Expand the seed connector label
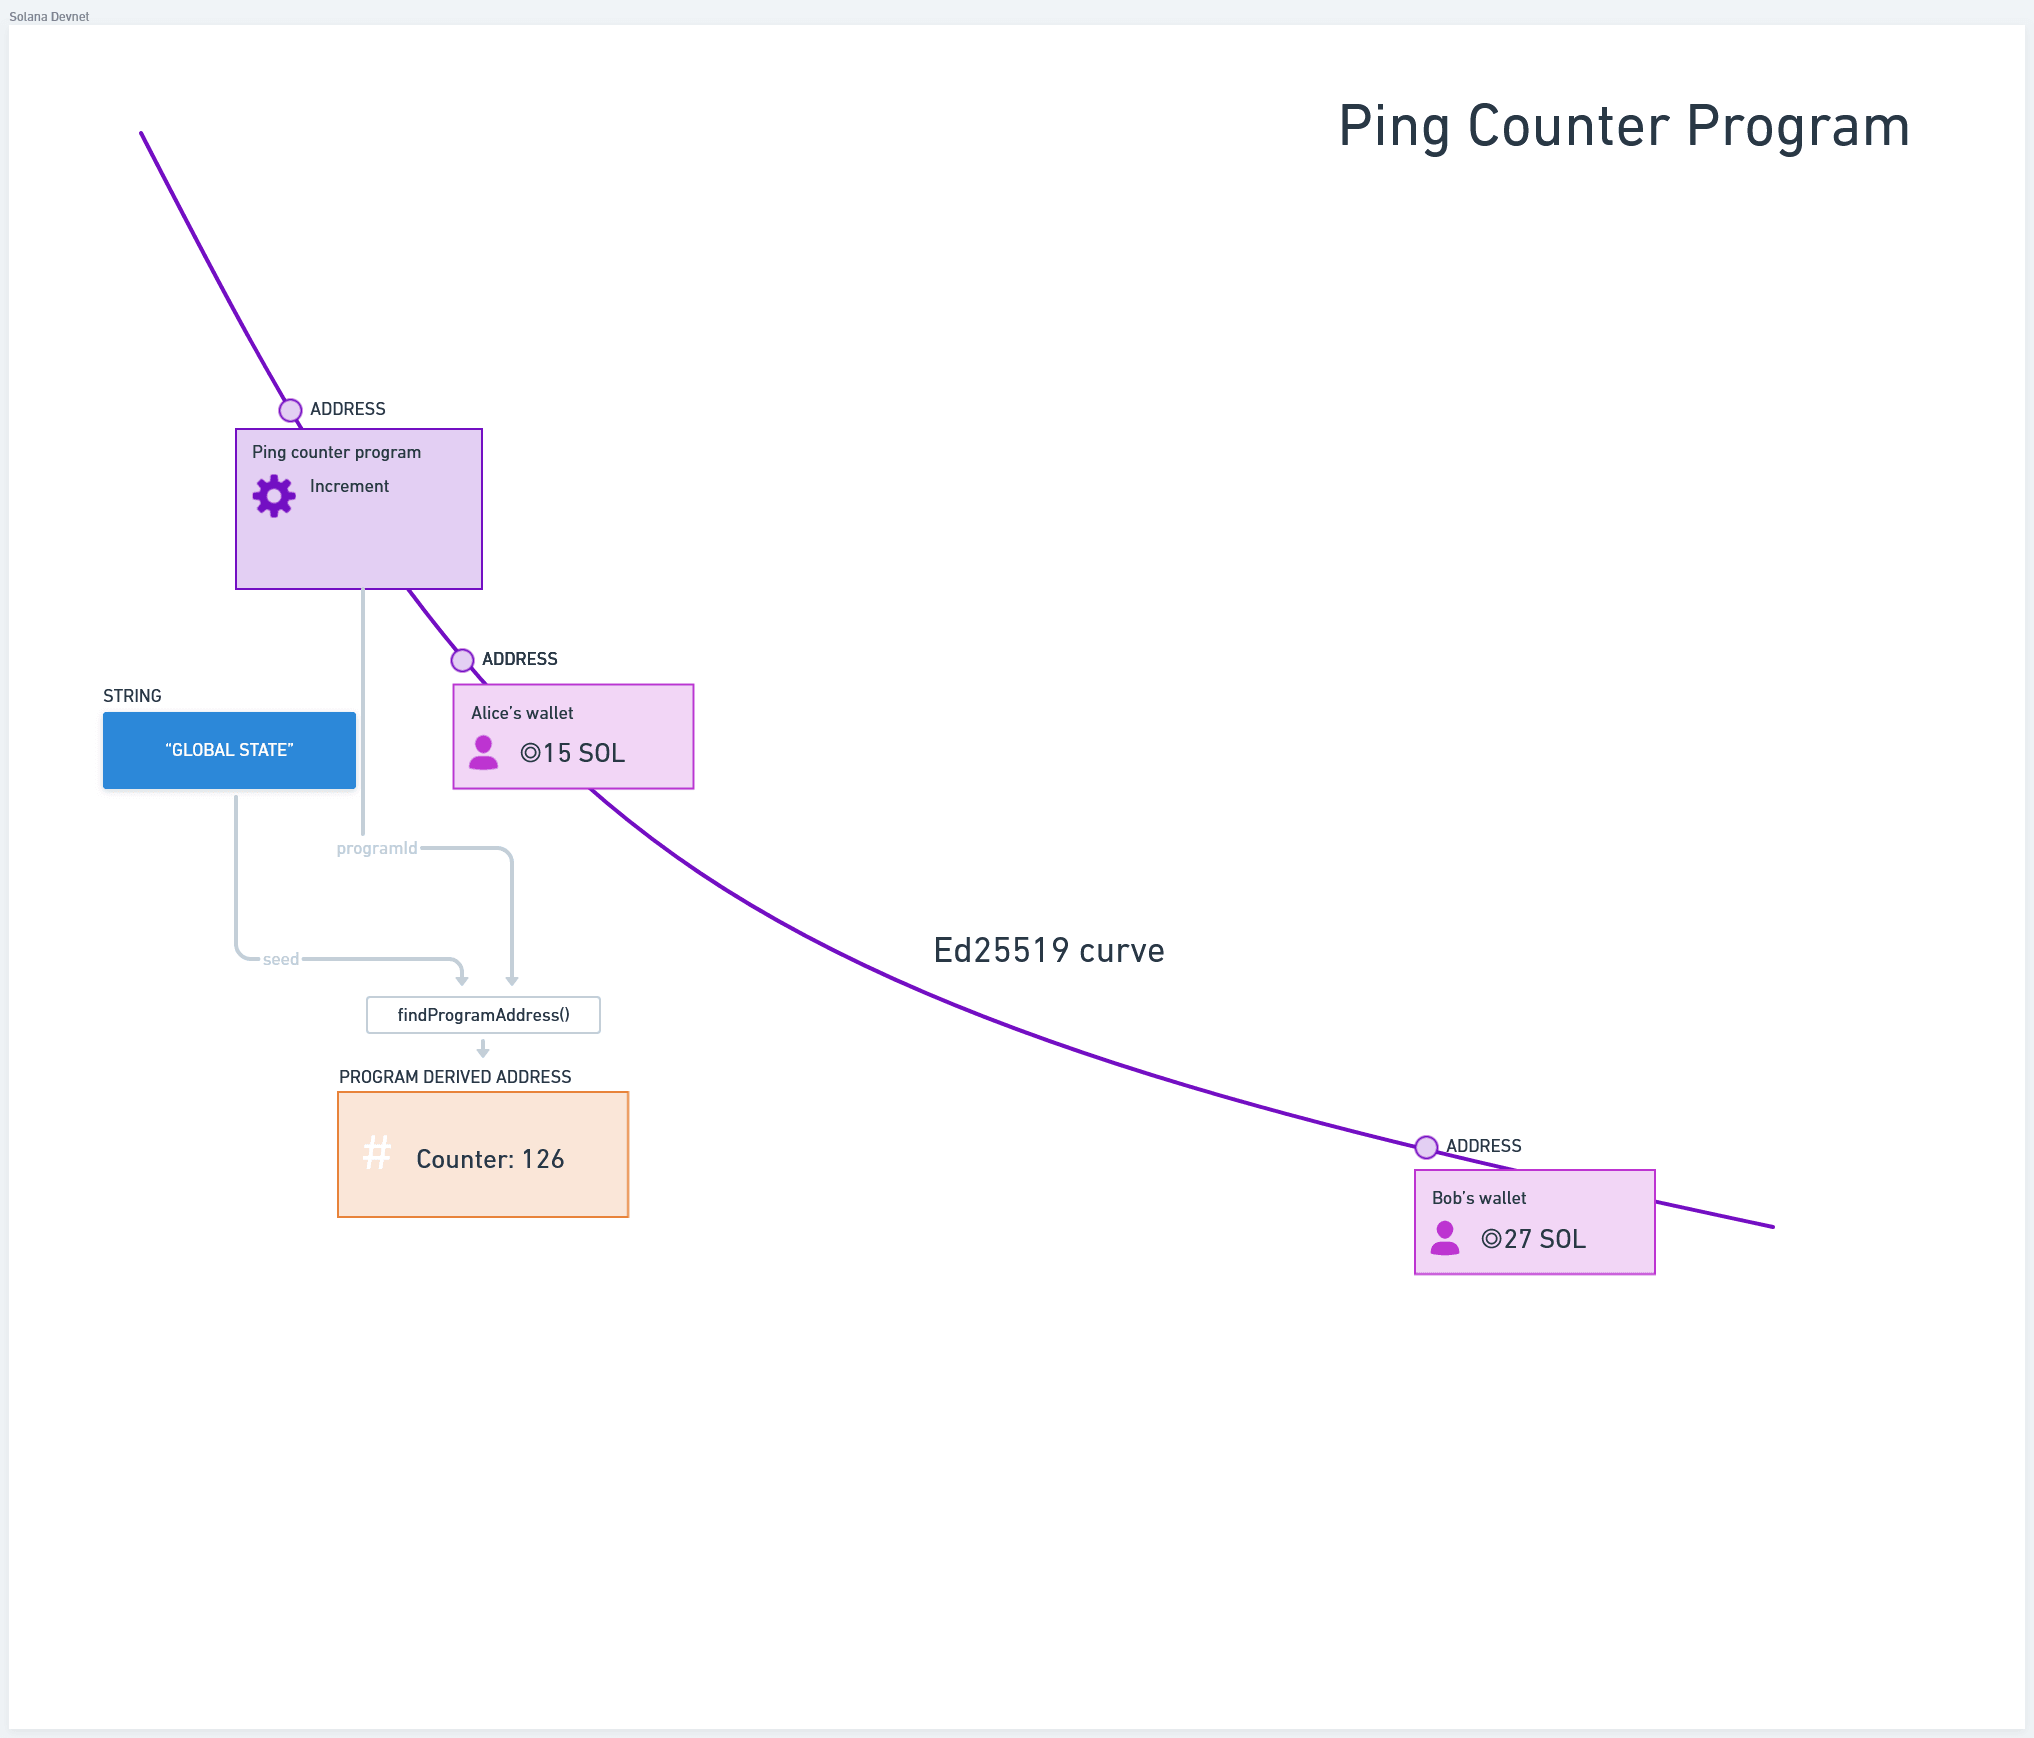The image size is (2034, 1738). pyautogui.click(x=281, y=958)
